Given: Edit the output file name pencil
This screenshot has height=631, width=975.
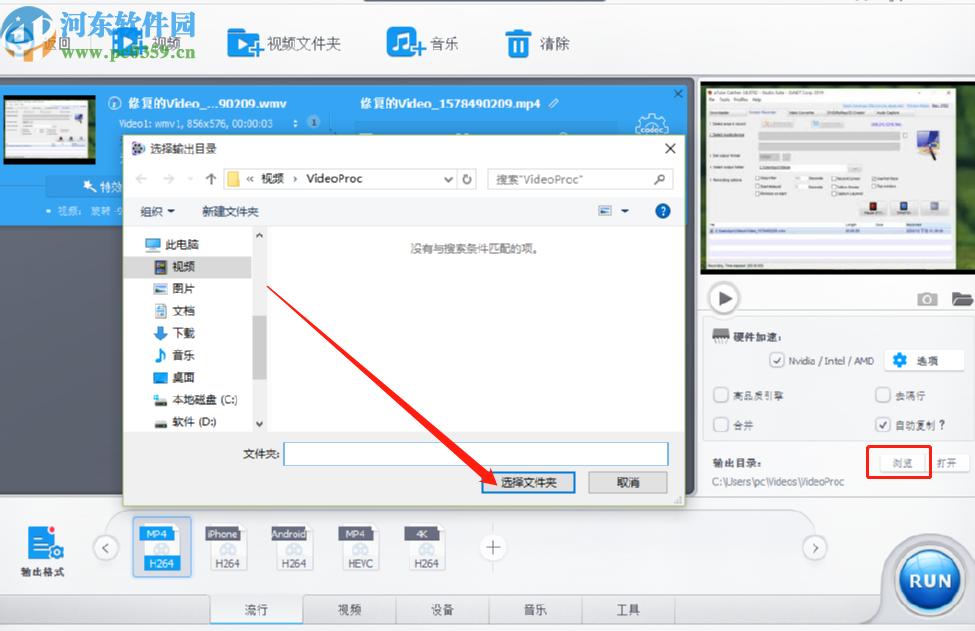Looking at the screenshot, I should tap(553, 103).
